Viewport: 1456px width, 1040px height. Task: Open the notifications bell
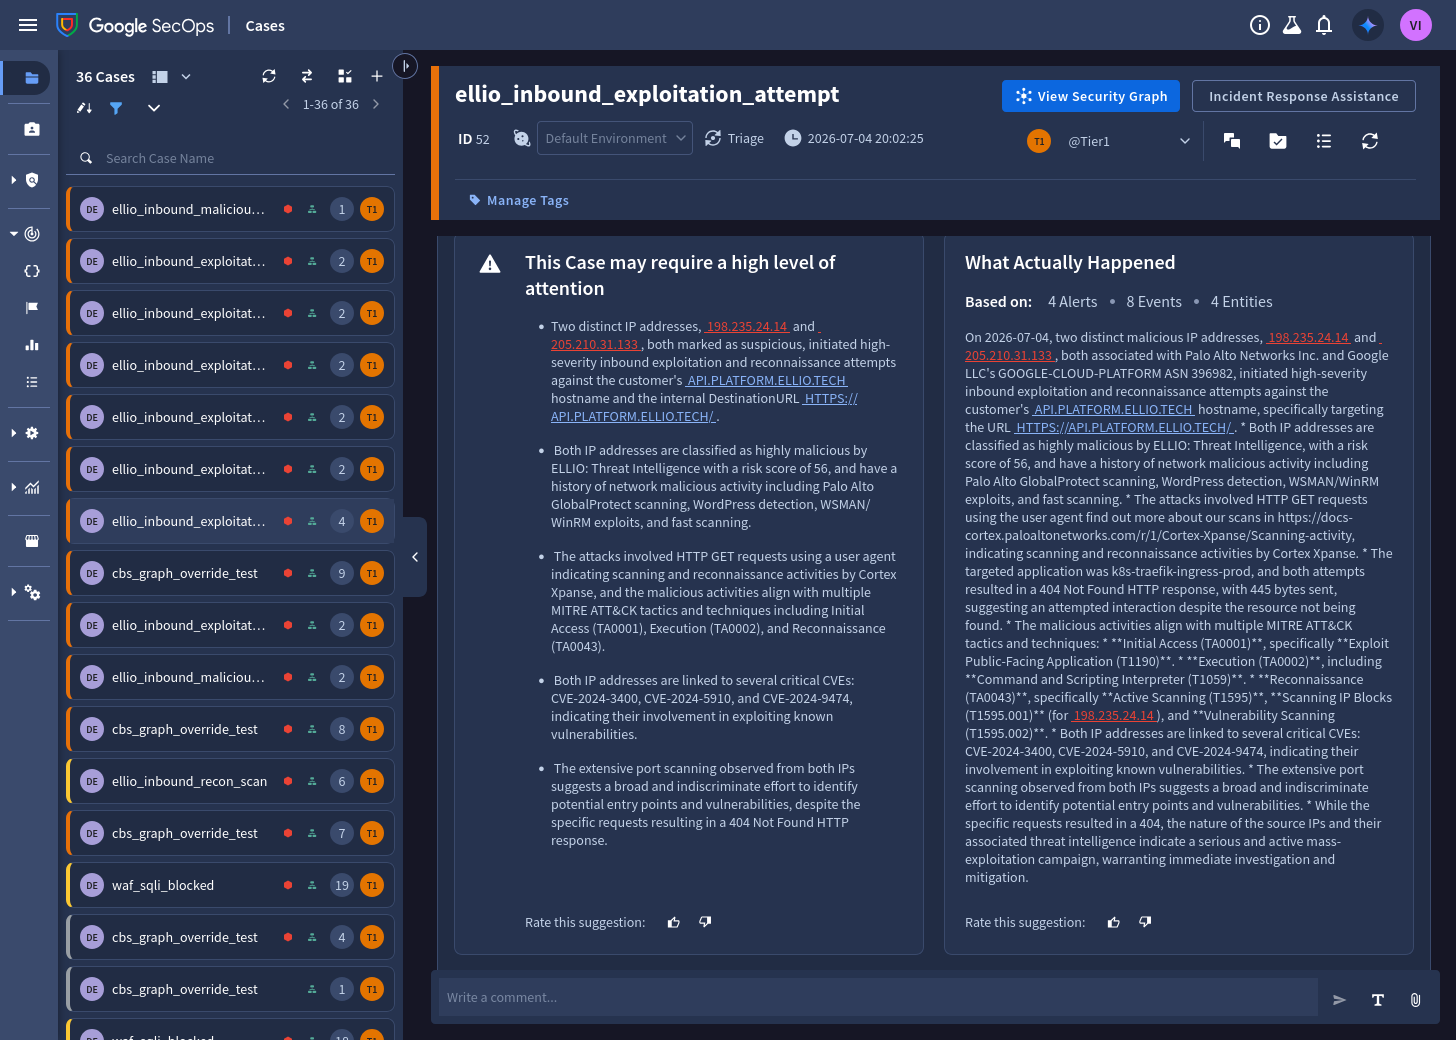click(1324, 25)
